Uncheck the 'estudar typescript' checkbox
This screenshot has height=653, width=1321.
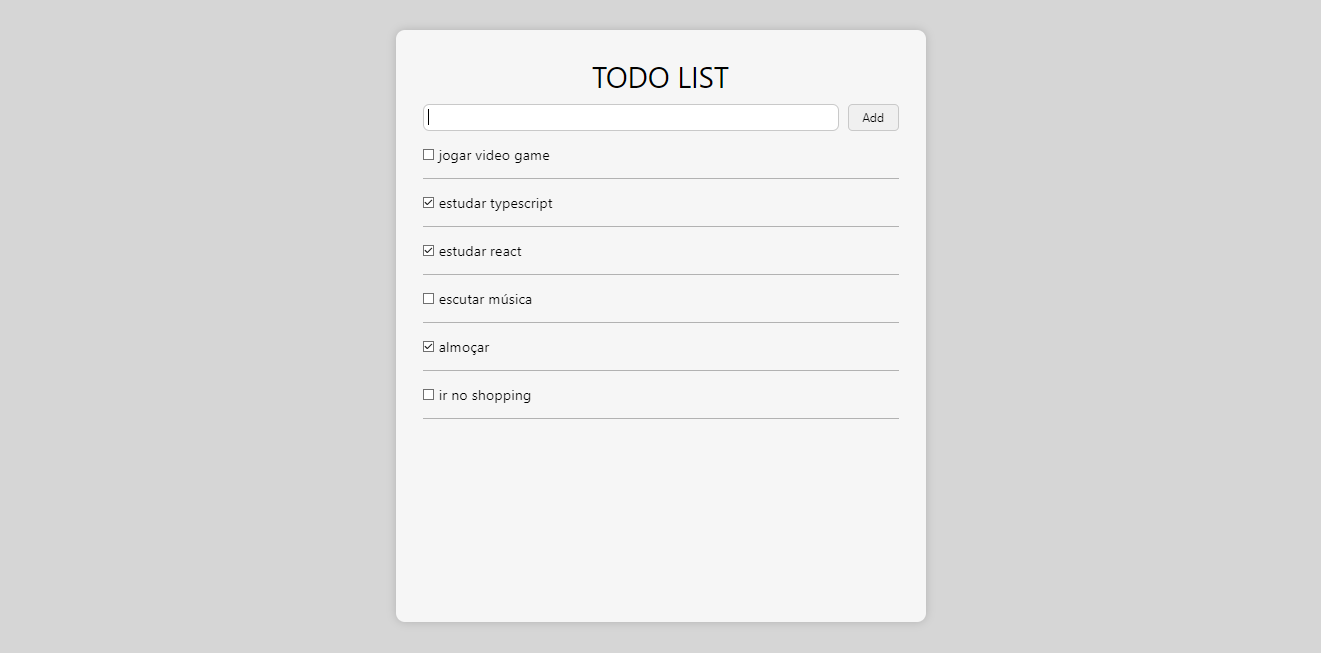coord(428,201)
